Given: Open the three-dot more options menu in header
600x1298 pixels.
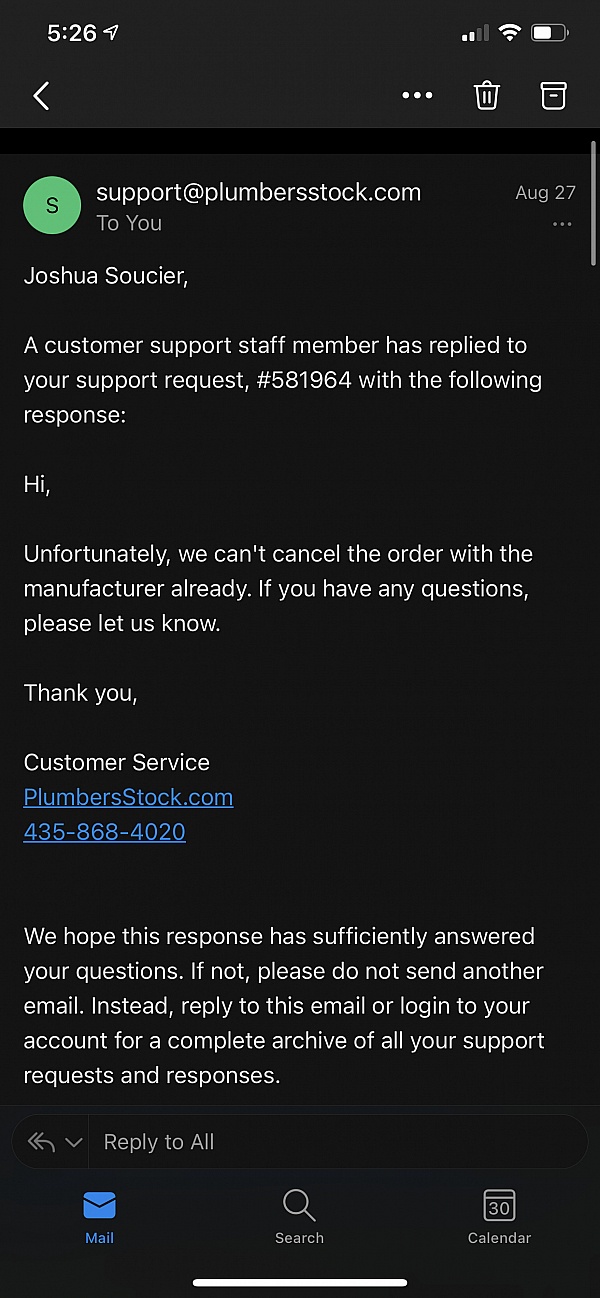Looking at the screenshot, I should [417, 96].
